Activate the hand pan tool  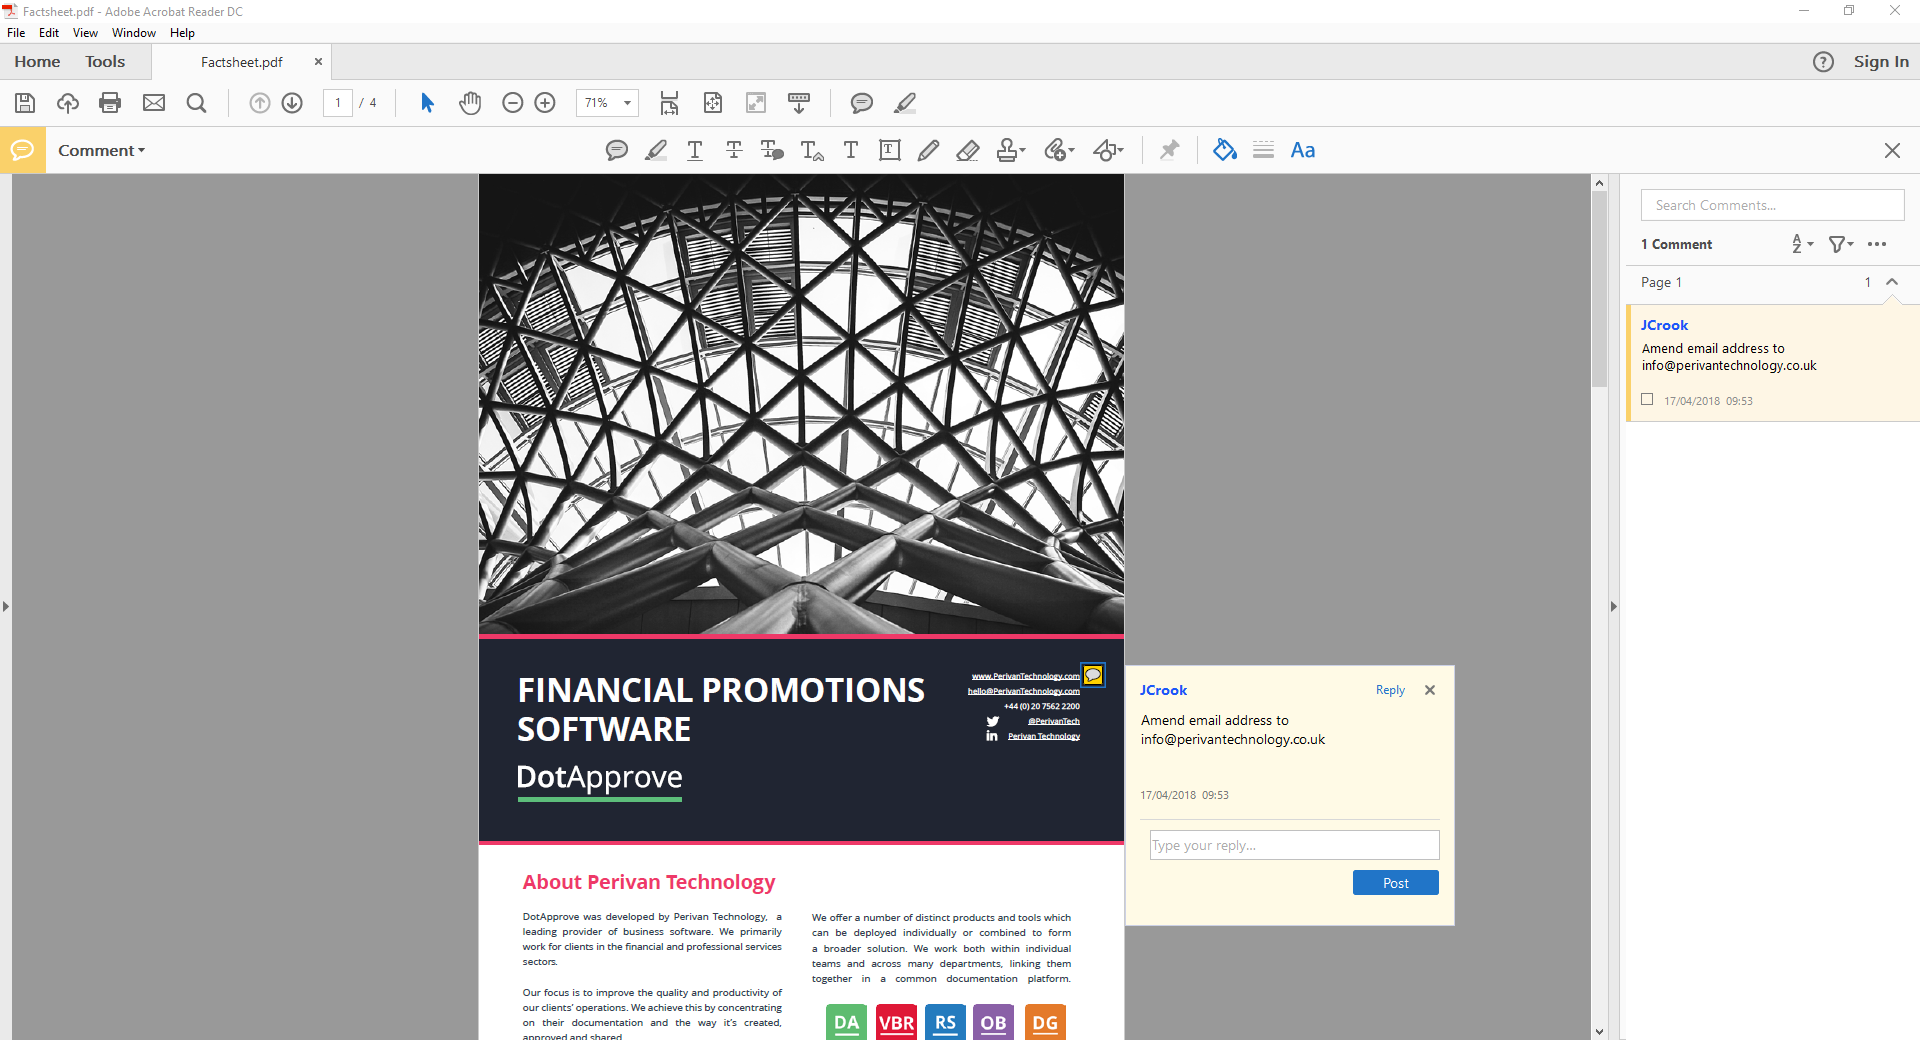coord(470,103)
